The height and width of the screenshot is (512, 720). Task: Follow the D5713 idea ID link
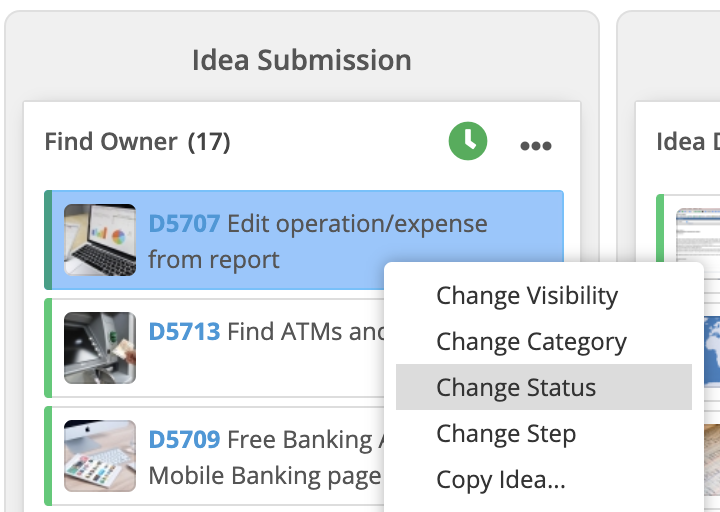tap(184, 332)
